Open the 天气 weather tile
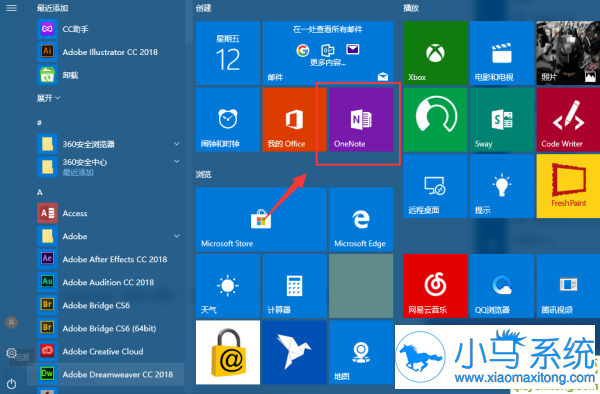This screenshot has width=600, height=394. point(228,286)
